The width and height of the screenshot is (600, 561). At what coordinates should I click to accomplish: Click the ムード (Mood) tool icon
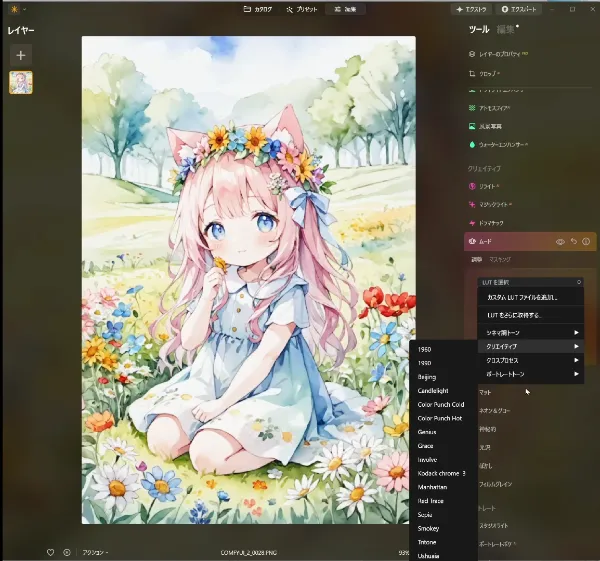pyautogui.click(x=472, y=241)
